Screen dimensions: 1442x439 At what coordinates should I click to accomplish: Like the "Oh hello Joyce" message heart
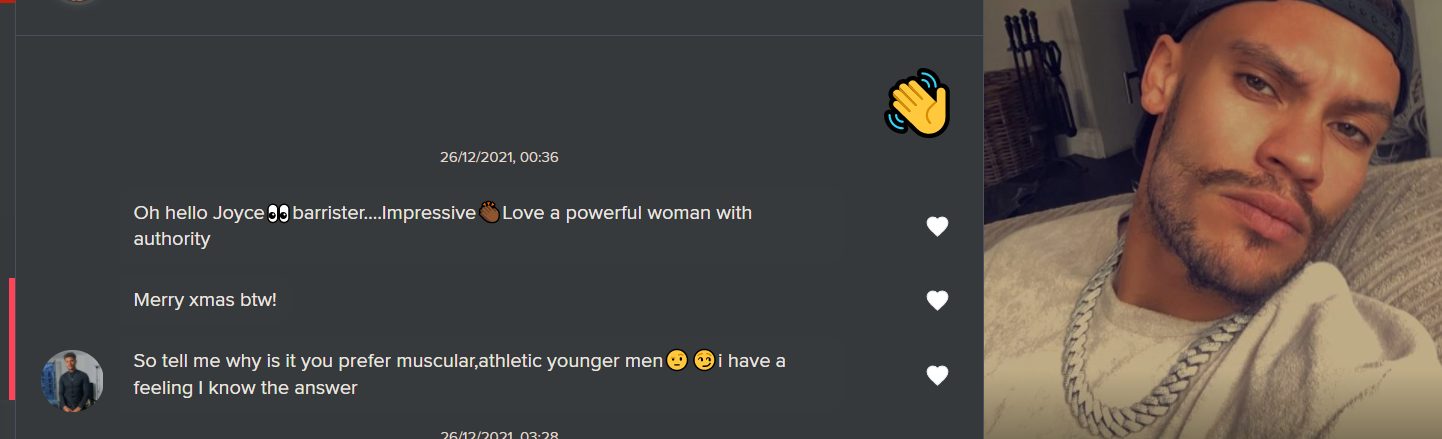(x=937, y=227)
